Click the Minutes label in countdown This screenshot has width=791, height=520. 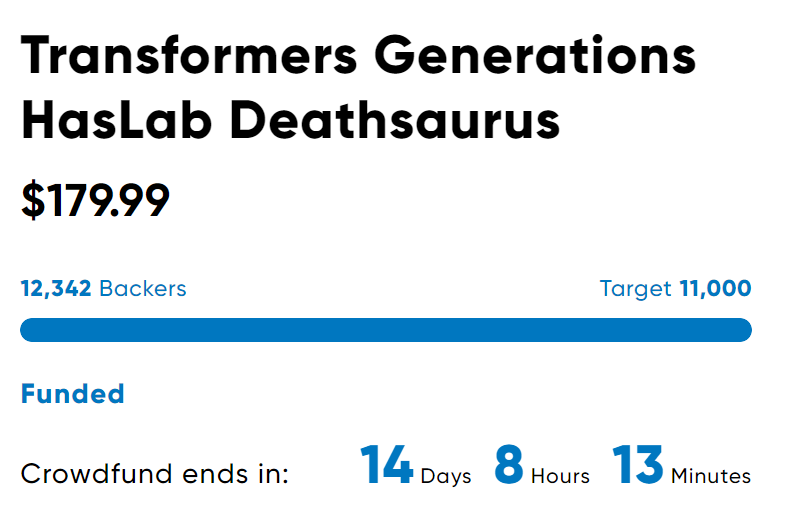click(711, 476)
